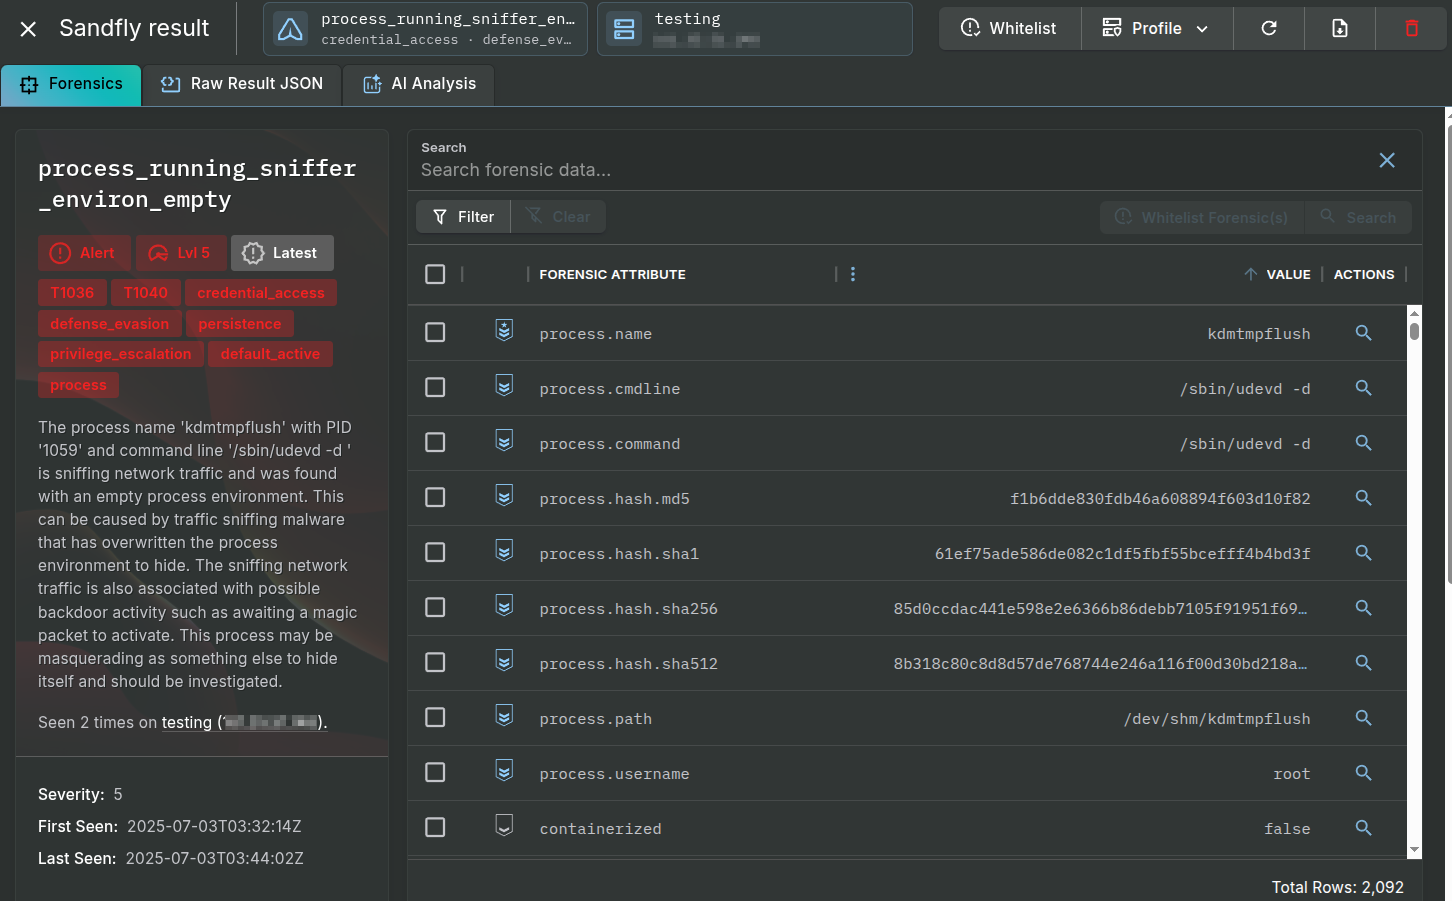Image resolution: width=1452 pixels, height=901 pixels.
Task: Expand the process.command row details icon
Action: [505, 440]
